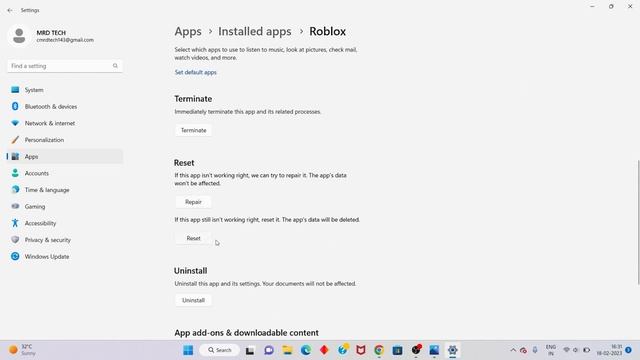Click the Apps breadcrumb link
Screen dimensions: 640x360
coord(188,31)
